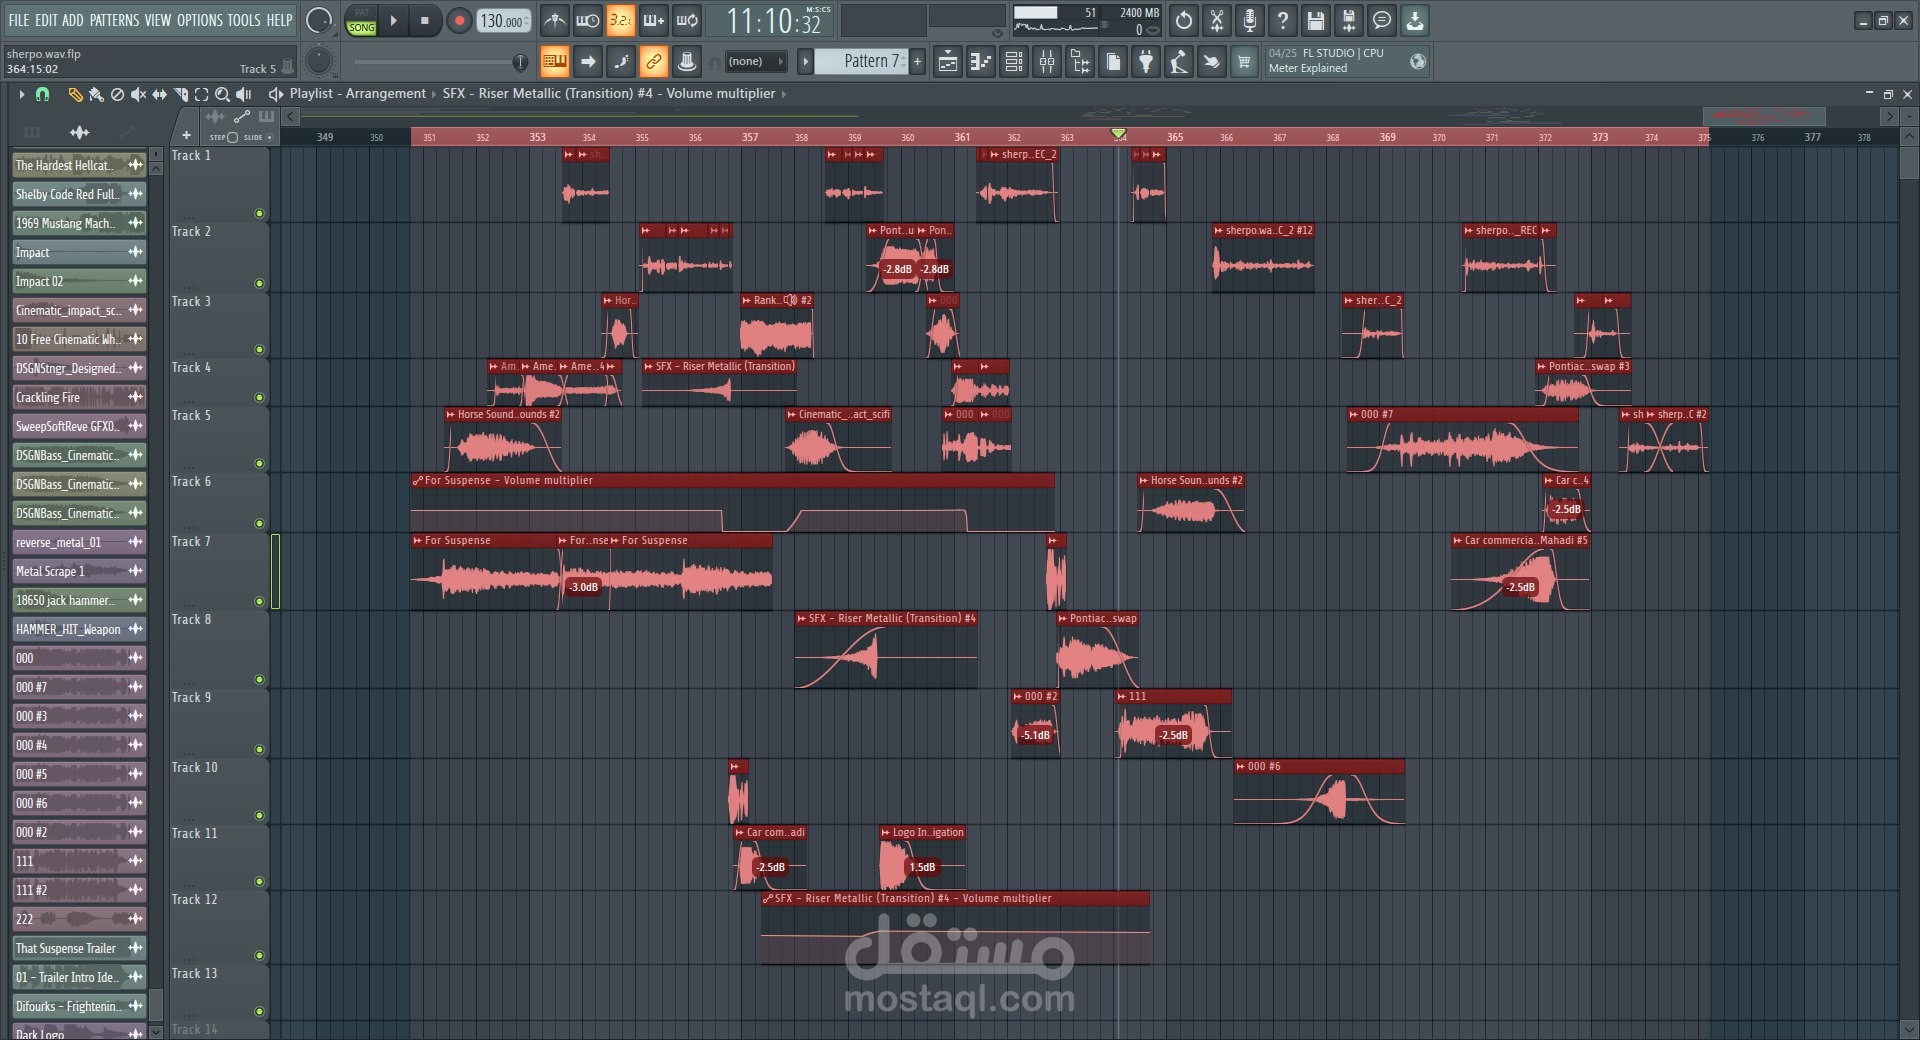Mute Track 5 using its green LED
Viewport: 1920px width, 1040px height.
tap(259, 463)
